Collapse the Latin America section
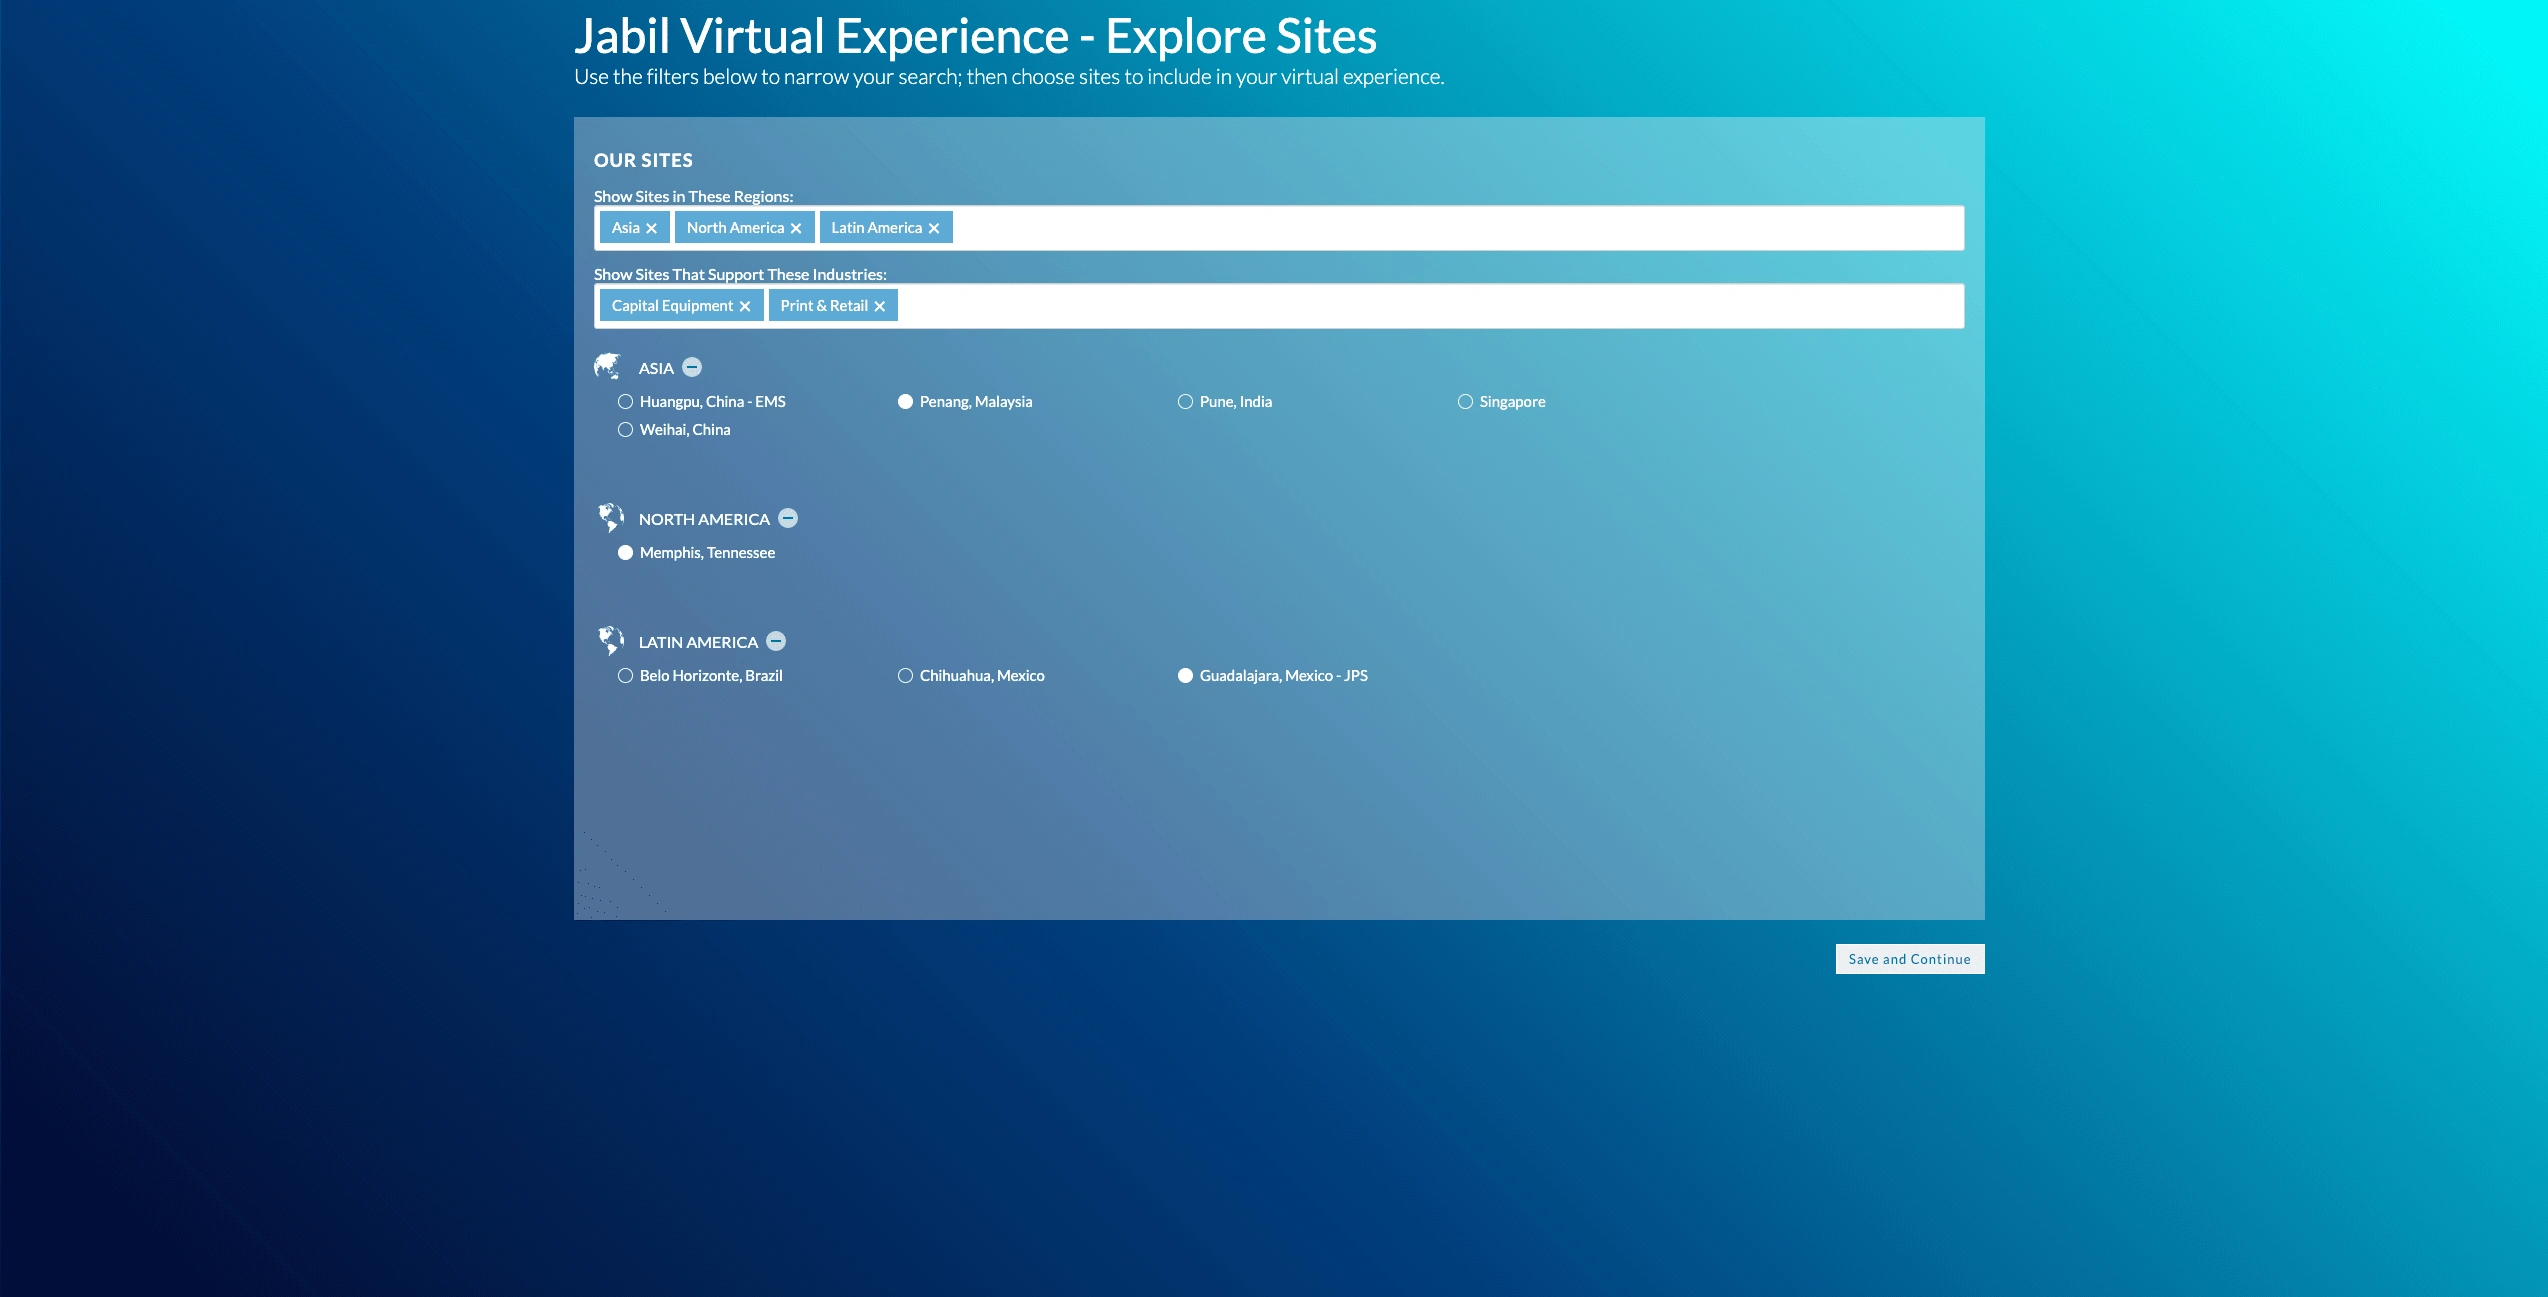The height and width of the screenshot is (1297, 2548). click(776, 641)
